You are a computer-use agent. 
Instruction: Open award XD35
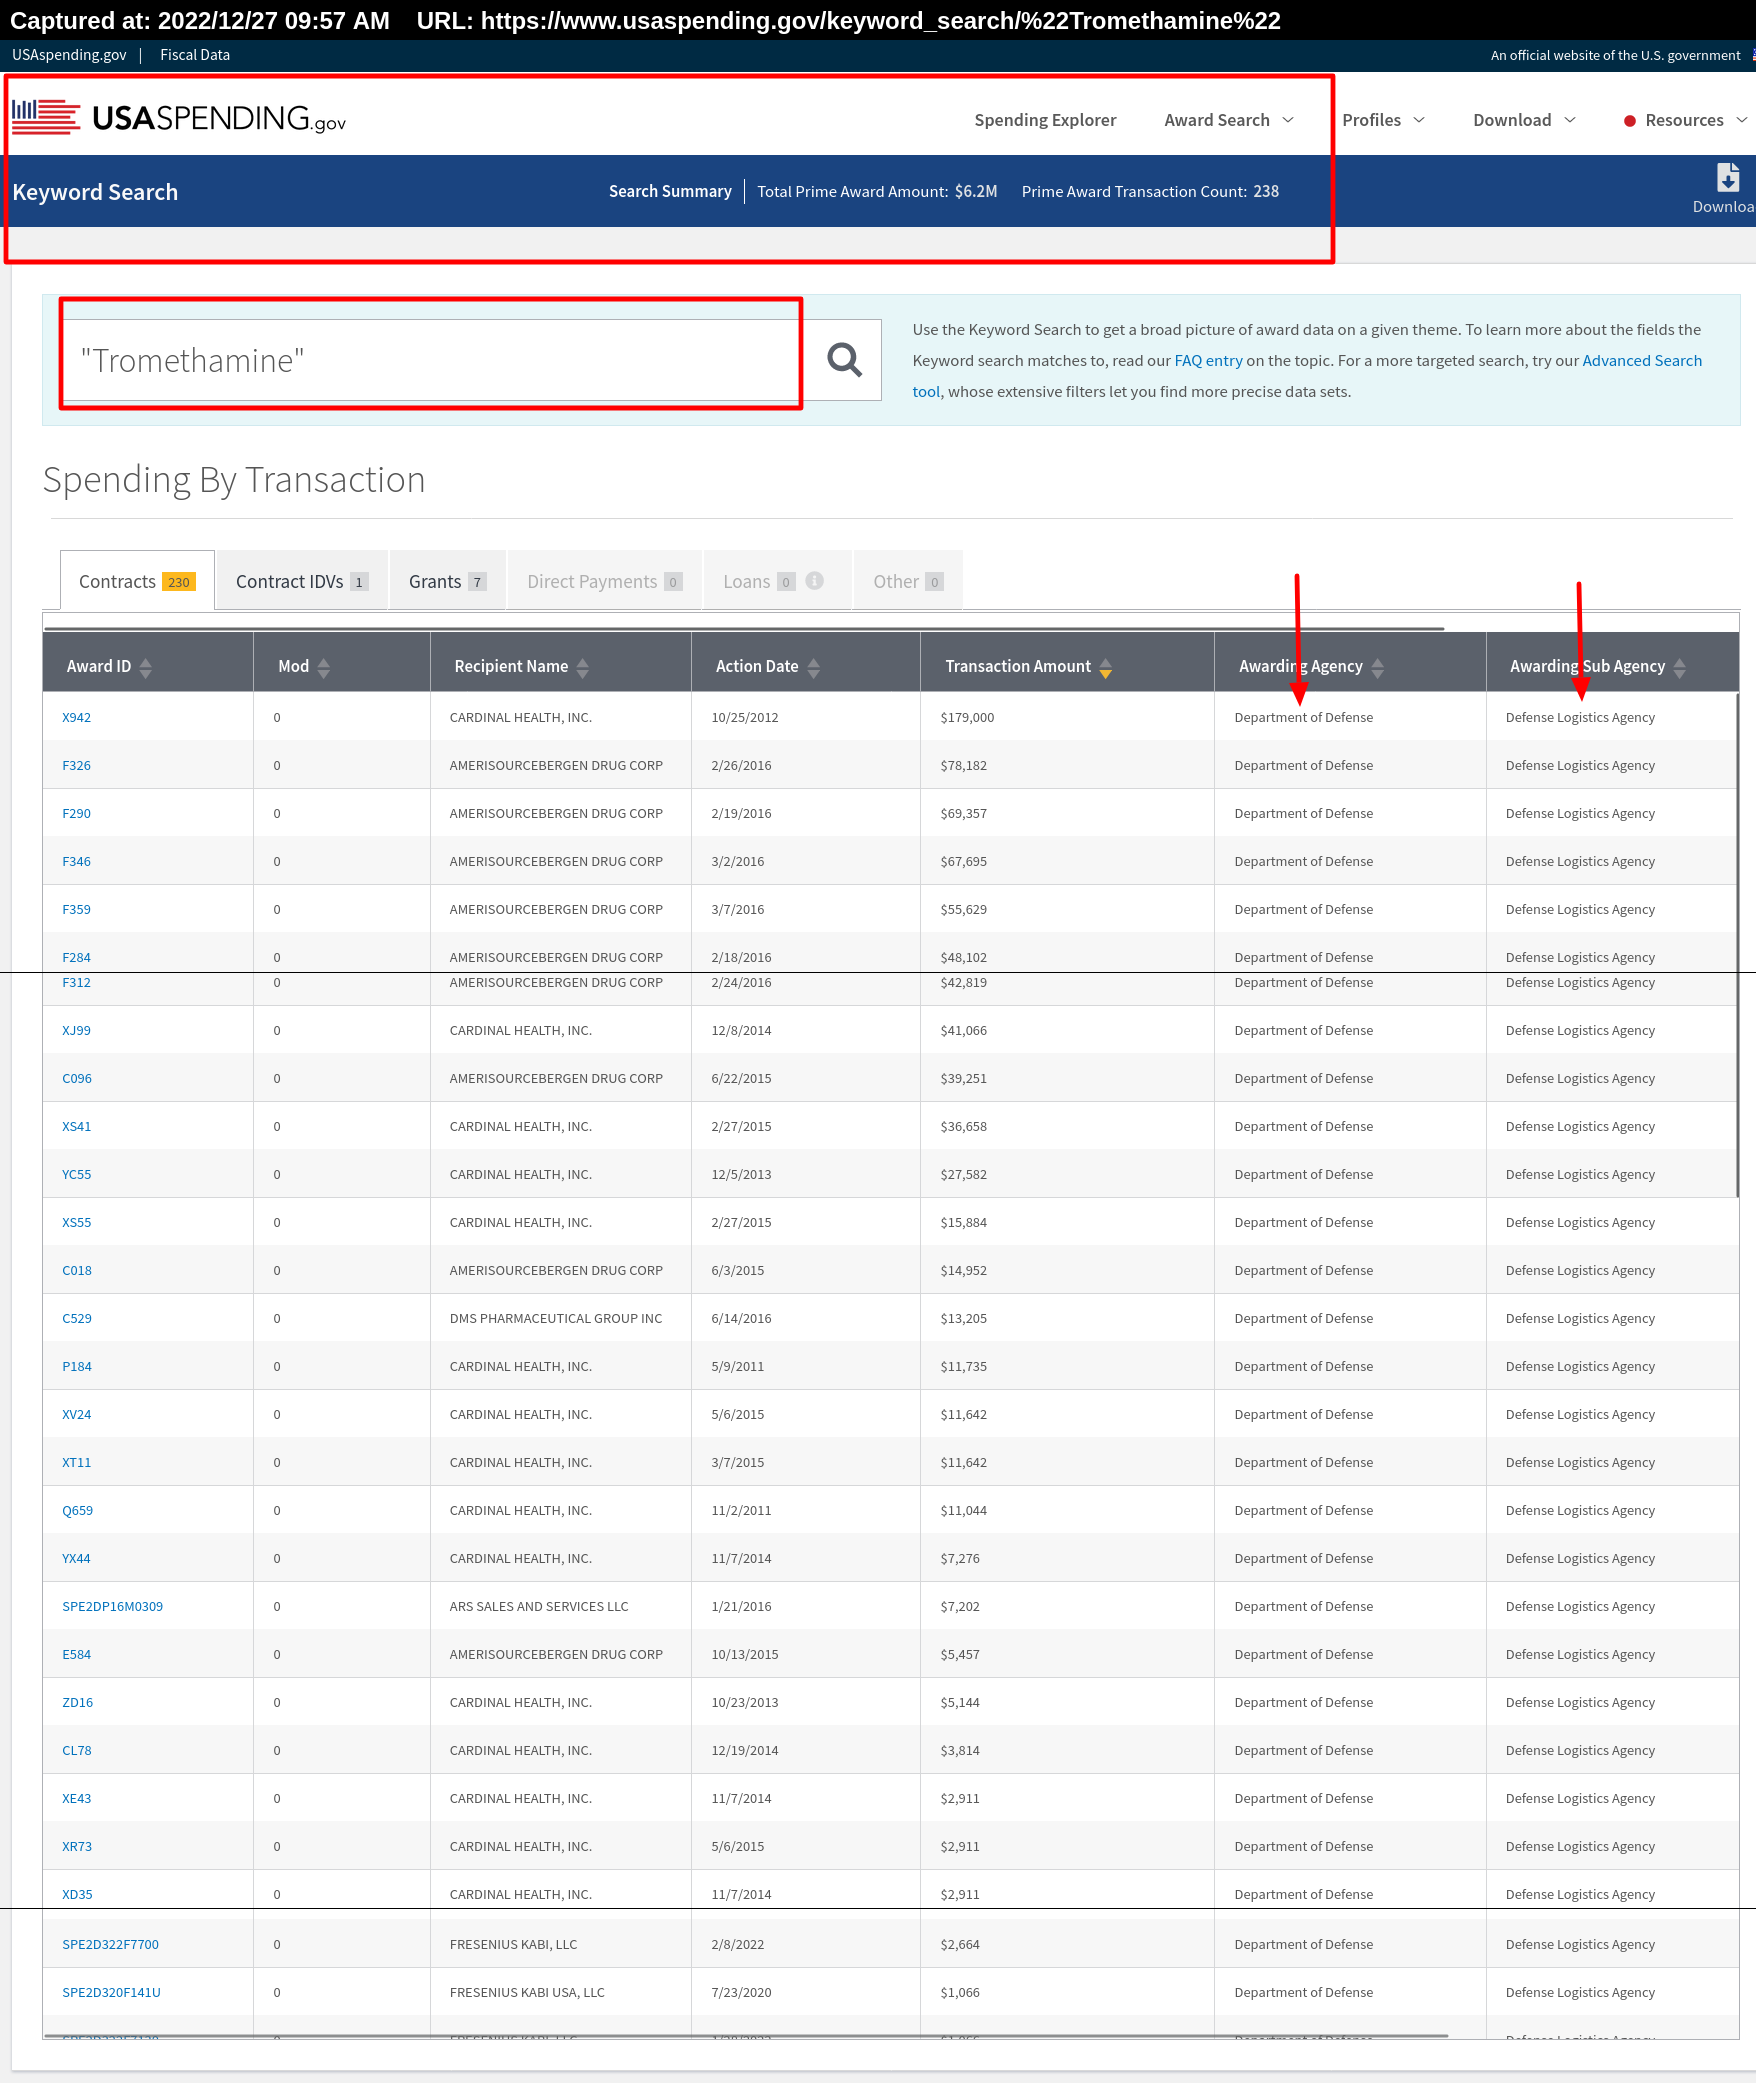77,1894
